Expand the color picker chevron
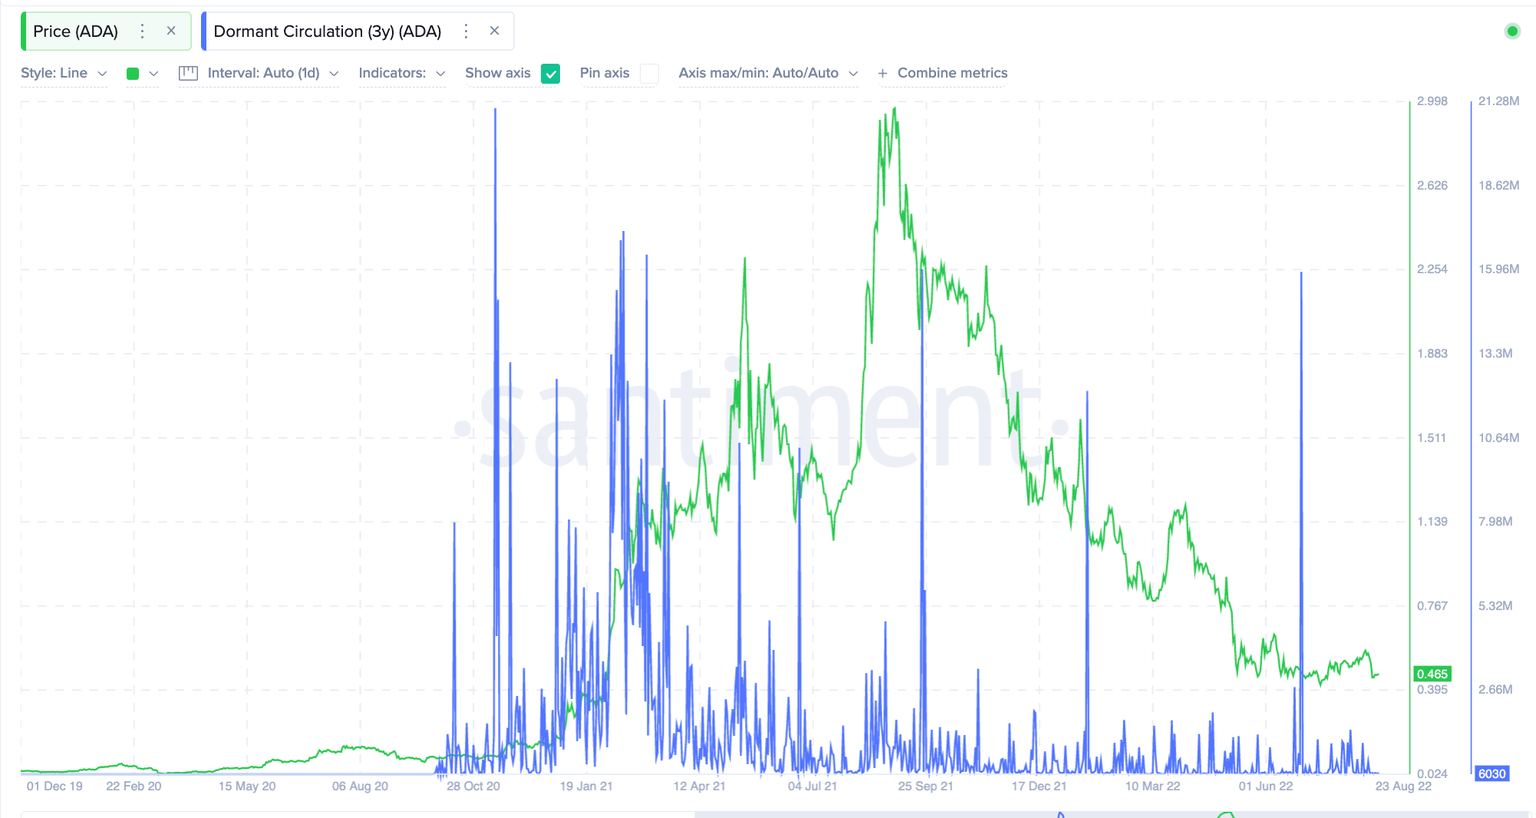This screenshot has height=818, width=1536. click(x=153, y=73)
